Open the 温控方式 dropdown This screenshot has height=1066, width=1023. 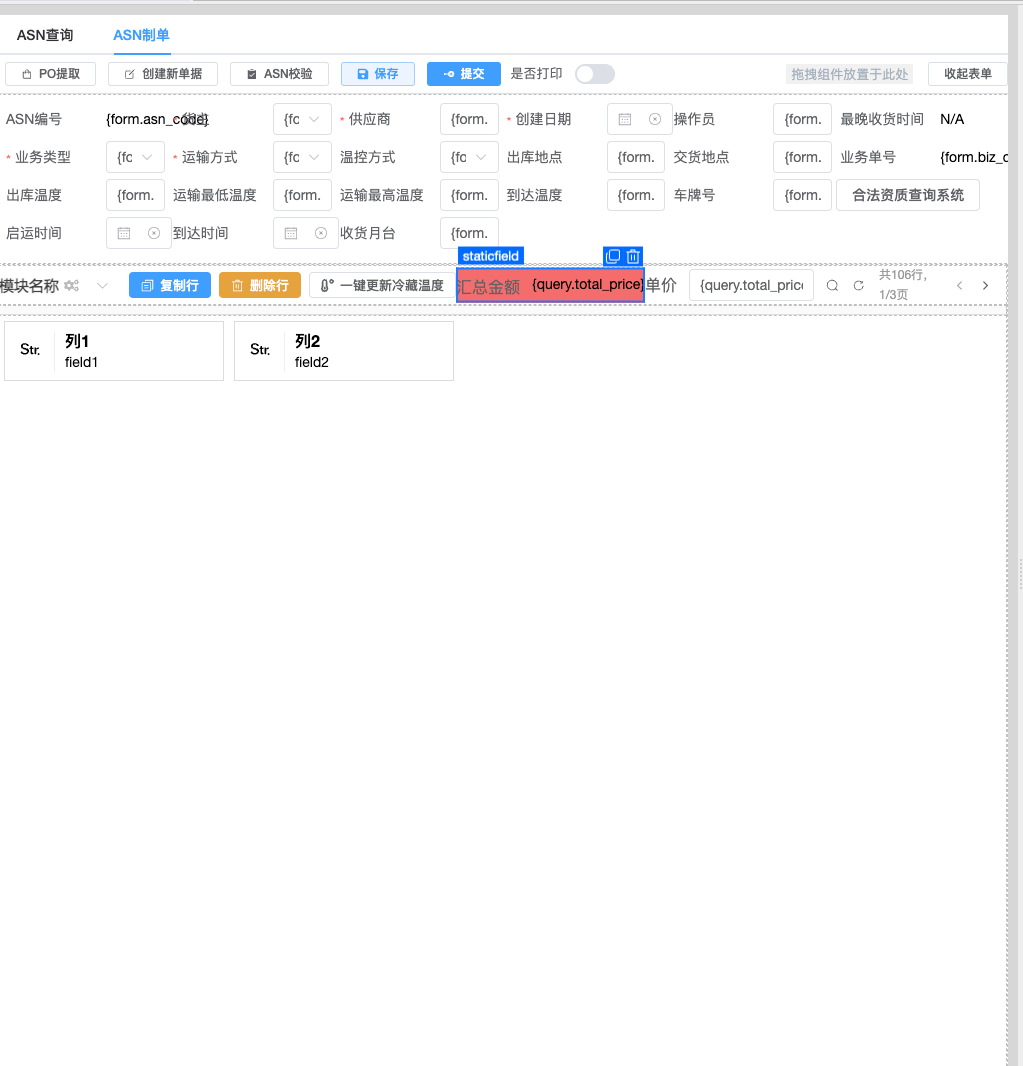coord(469,157)
